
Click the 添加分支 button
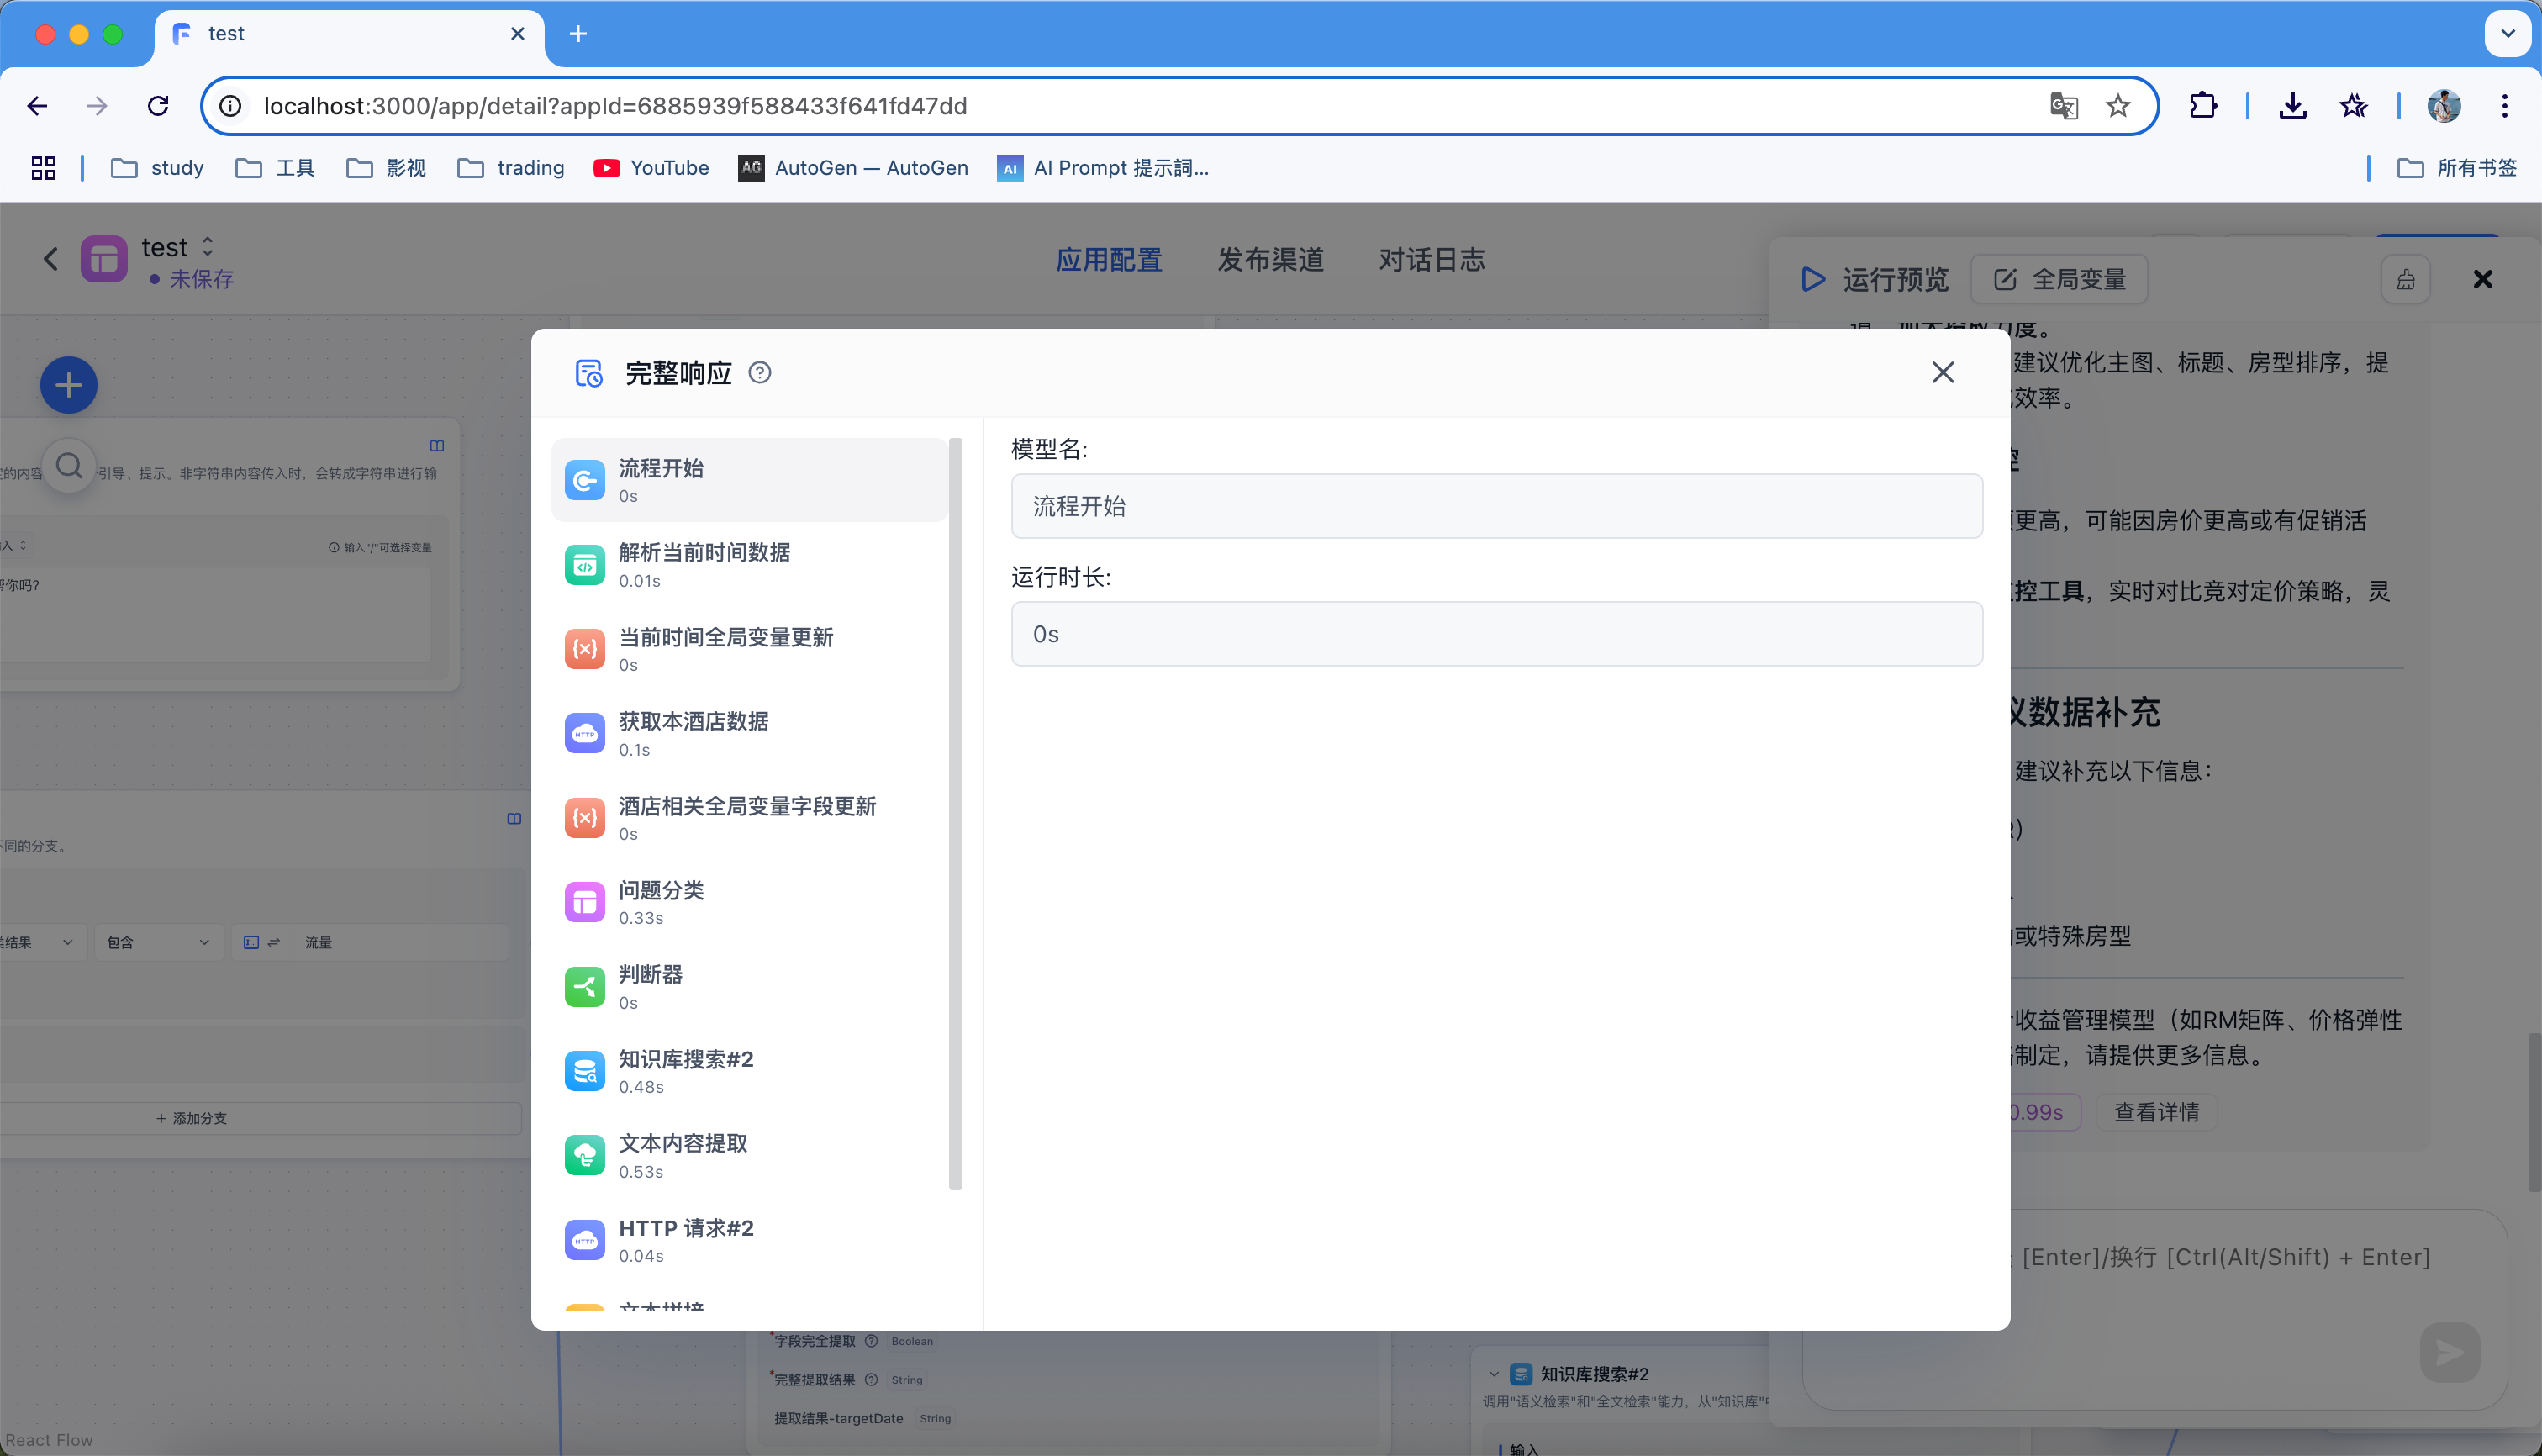pos(192,1118)
